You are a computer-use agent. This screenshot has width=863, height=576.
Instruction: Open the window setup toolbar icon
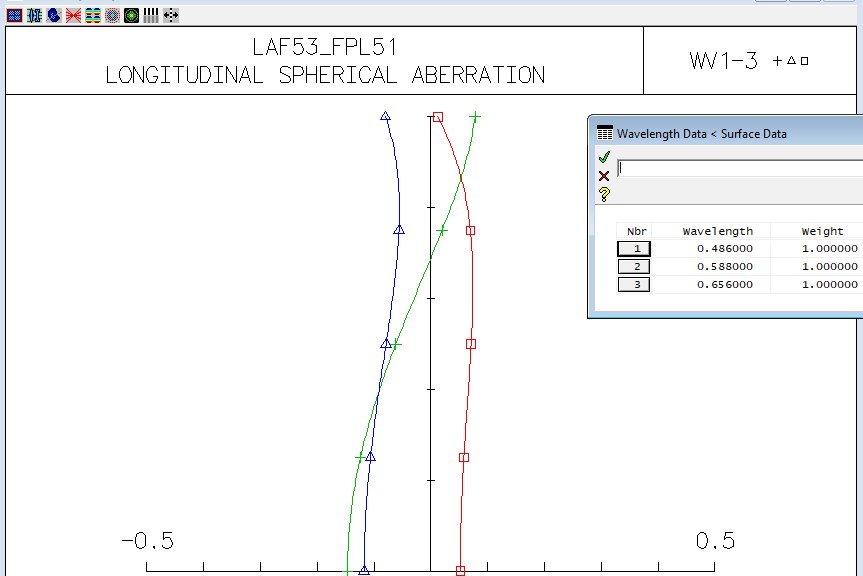coord(14,15)
